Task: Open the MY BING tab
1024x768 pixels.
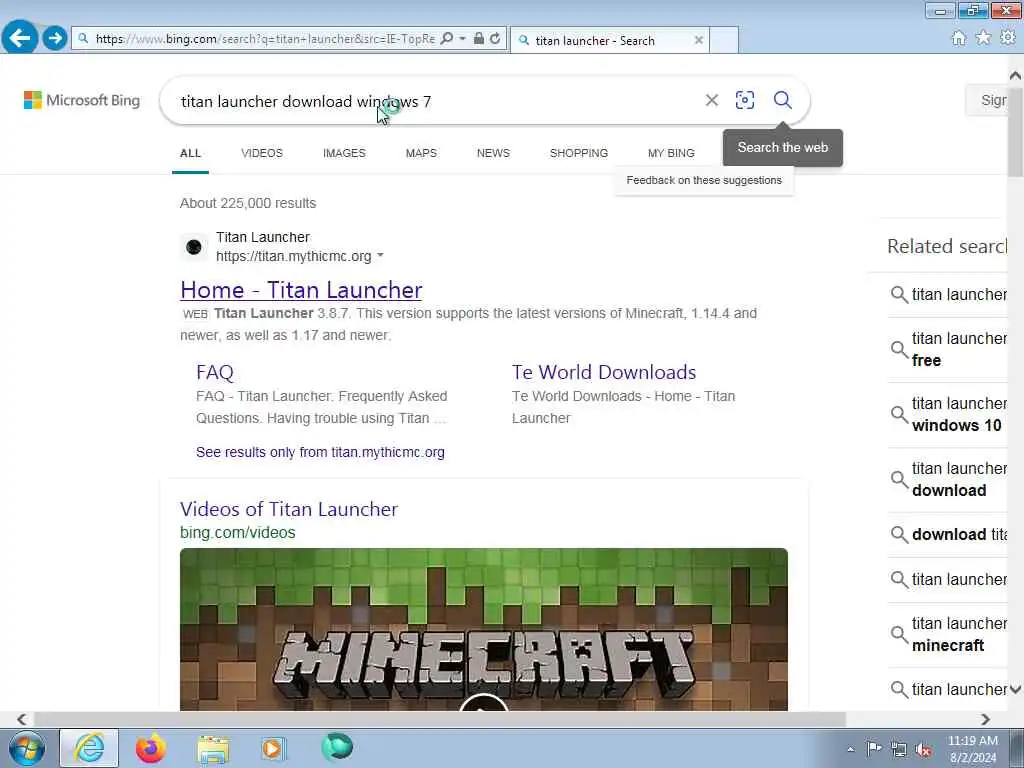Action: pyautogui.click(x=671, y=153)
